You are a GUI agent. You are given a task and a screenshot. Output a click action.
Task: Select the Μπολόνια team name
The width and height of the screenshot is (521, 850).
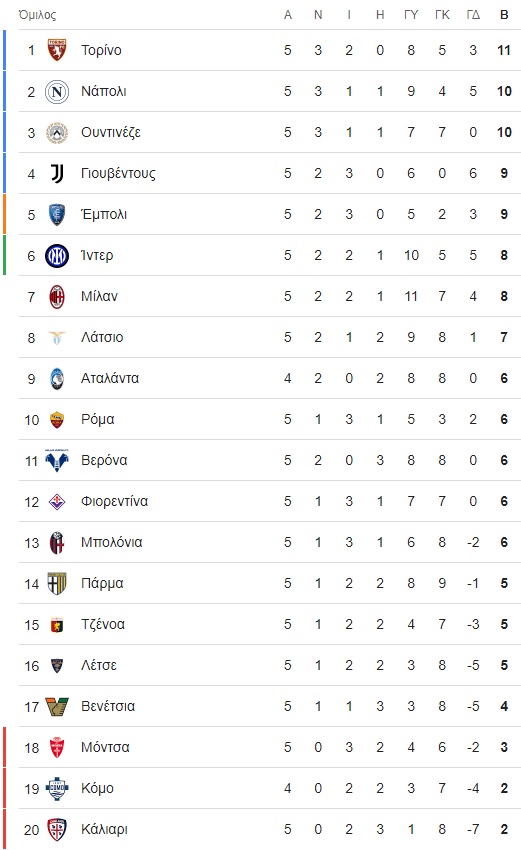(112, 542)
